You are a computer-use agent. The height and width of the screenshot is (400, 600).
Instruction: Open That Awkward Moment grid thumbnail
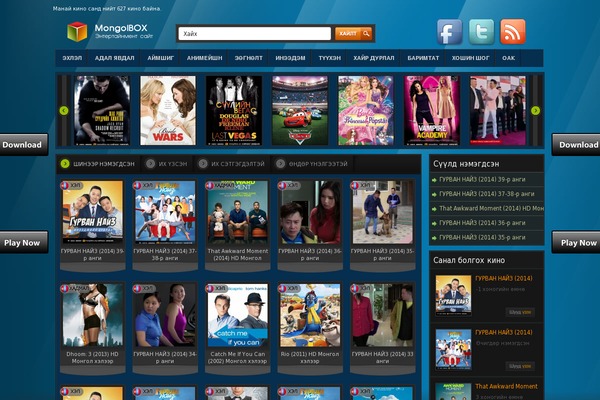click(238, 212)
